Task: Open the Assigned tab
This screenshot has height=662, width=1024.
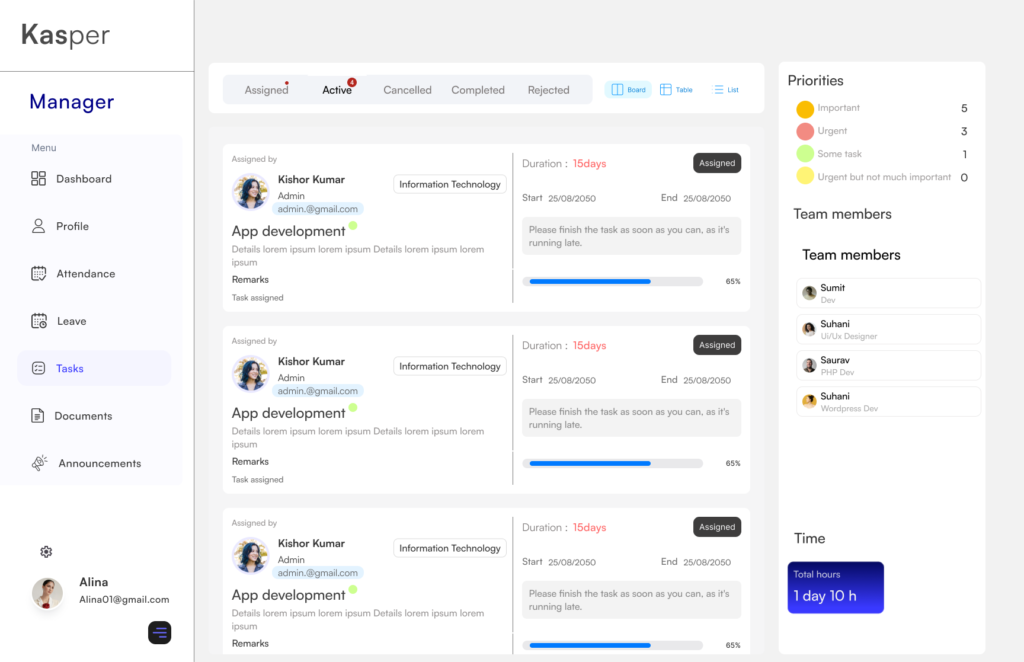Action: pos(266,90)
